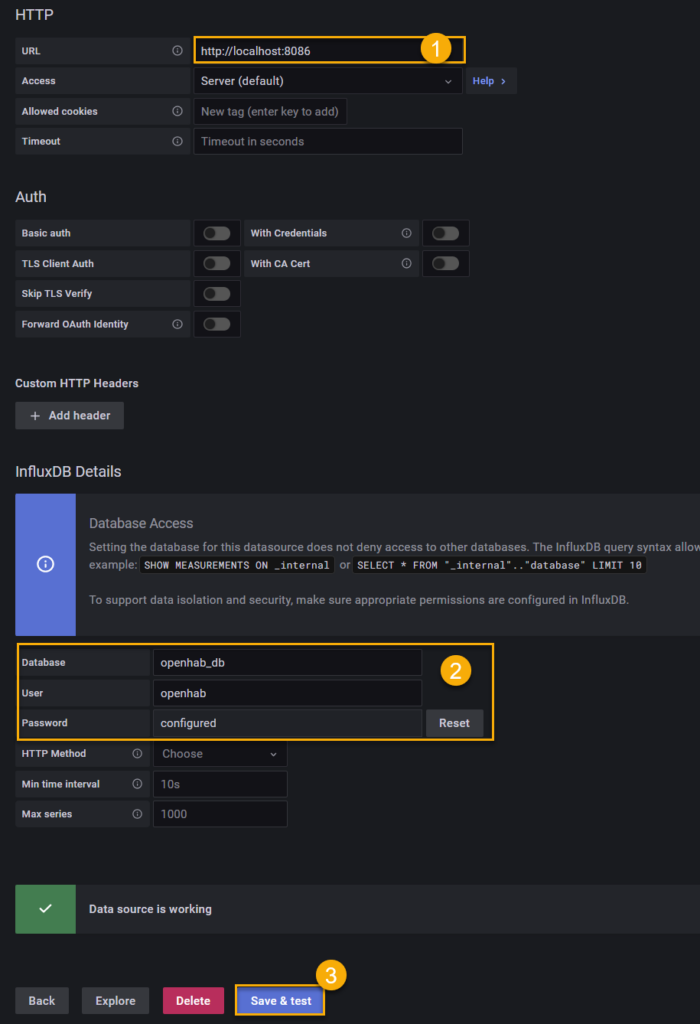This screenshot has width=700, height=1024.
Task: Click the Max series 1000 field
Action: pos(220,814)
